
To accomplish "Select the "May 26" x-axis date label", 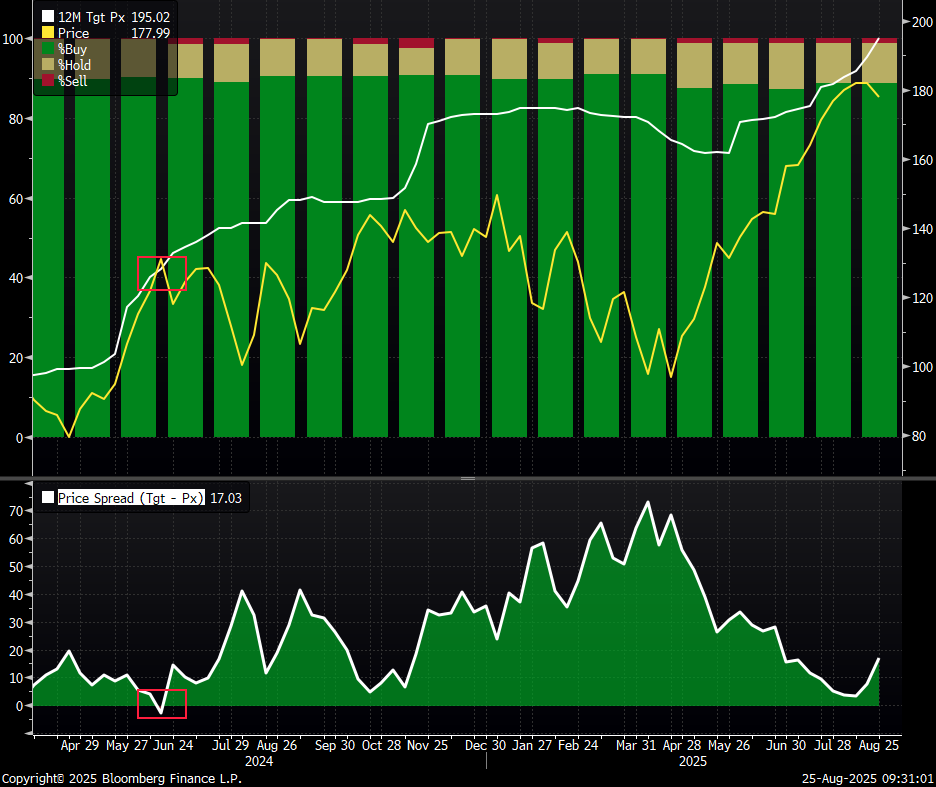I will pos(729,745).
